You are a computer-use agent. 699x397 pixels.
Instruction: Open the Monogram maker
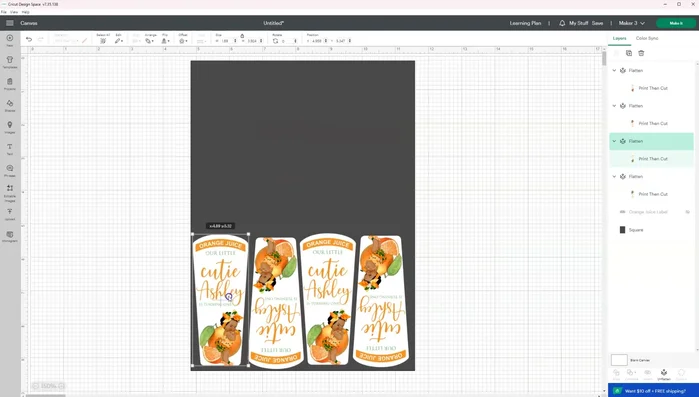click(10, 236)
